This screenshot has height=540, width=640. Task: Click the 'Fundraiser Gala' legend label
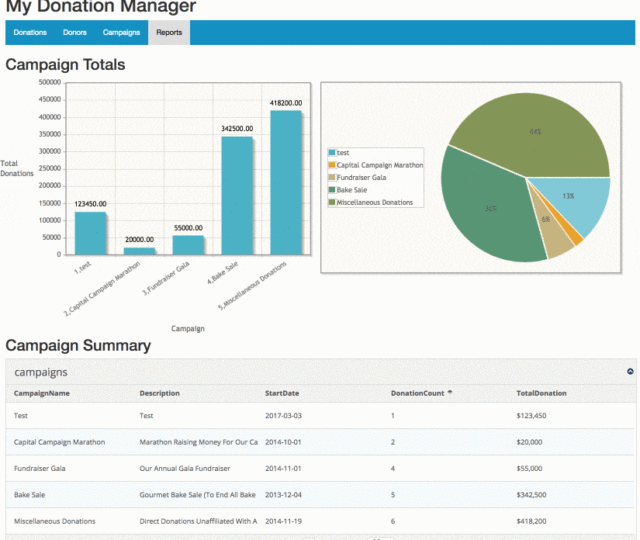[x=361, y=178]
